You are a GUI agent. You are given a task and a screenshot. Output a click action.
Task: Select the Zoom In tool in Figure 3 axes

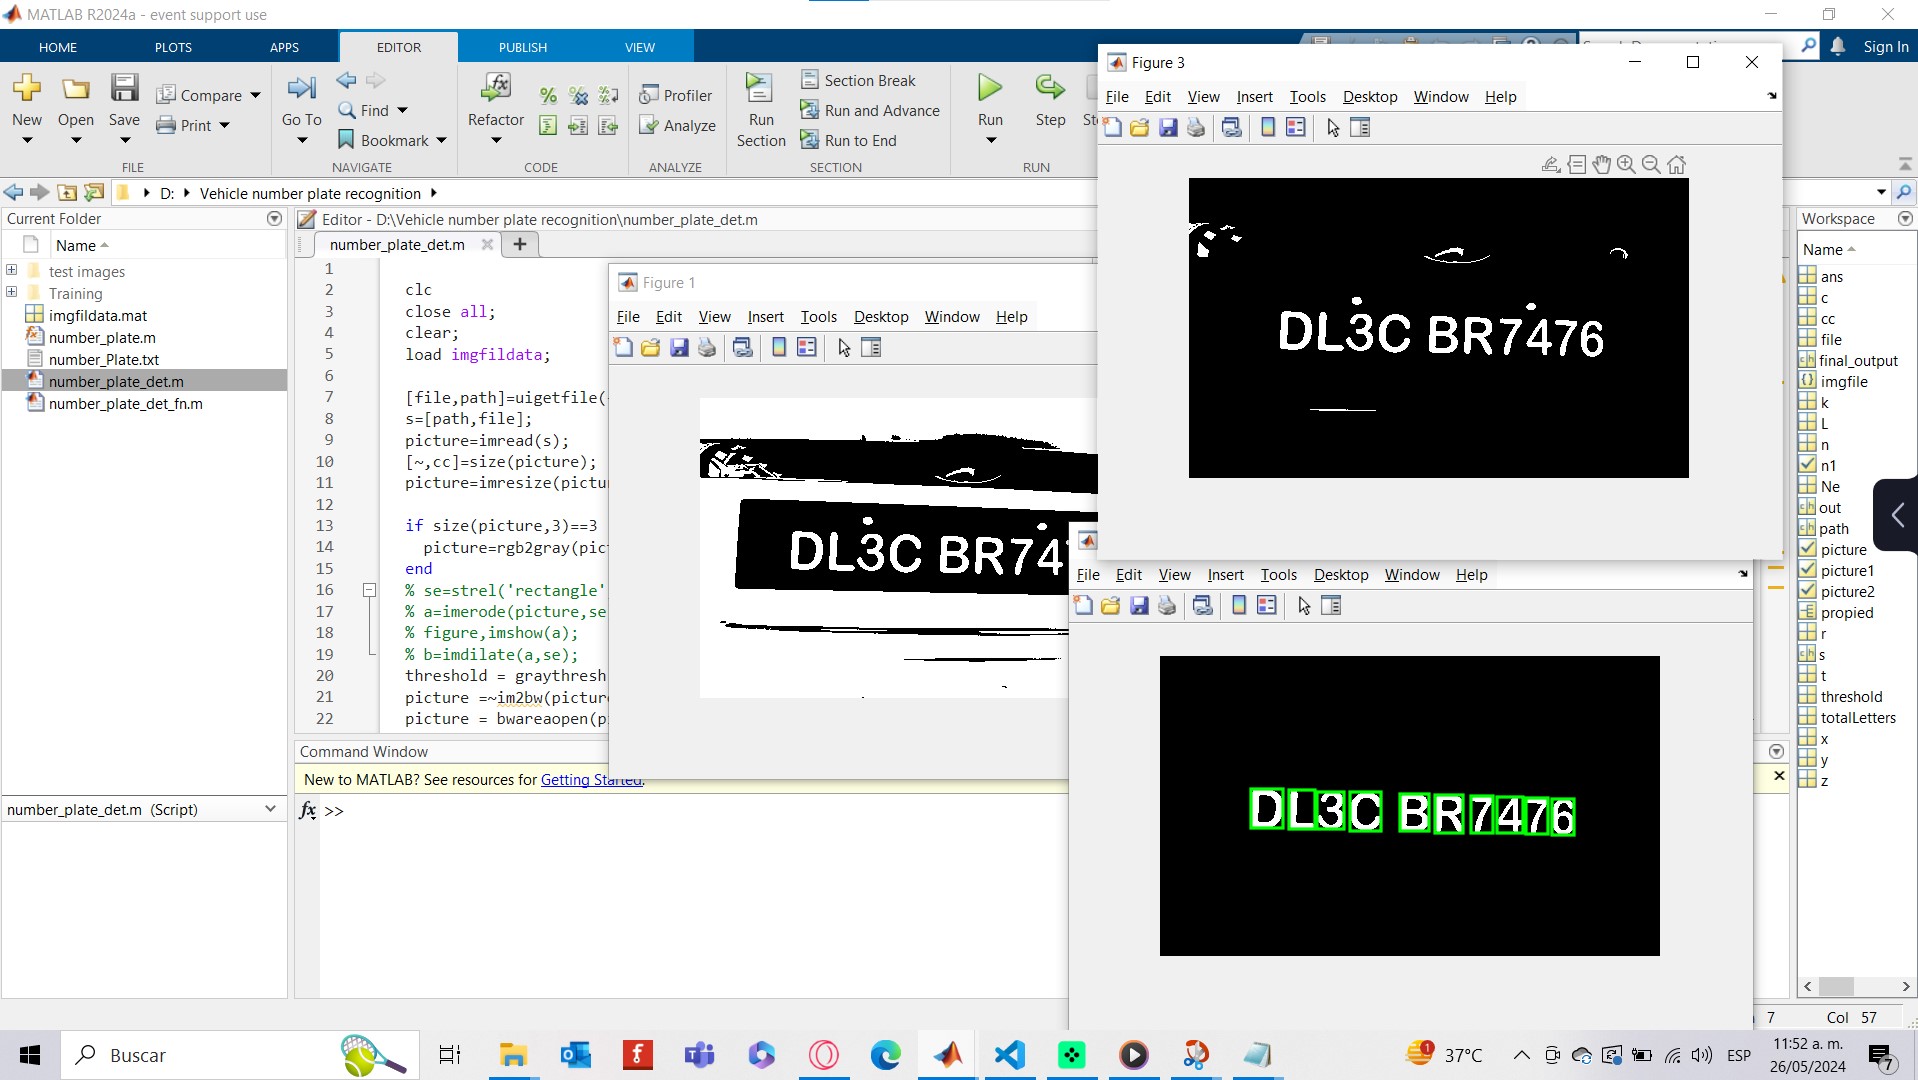tap(1627, 164)
